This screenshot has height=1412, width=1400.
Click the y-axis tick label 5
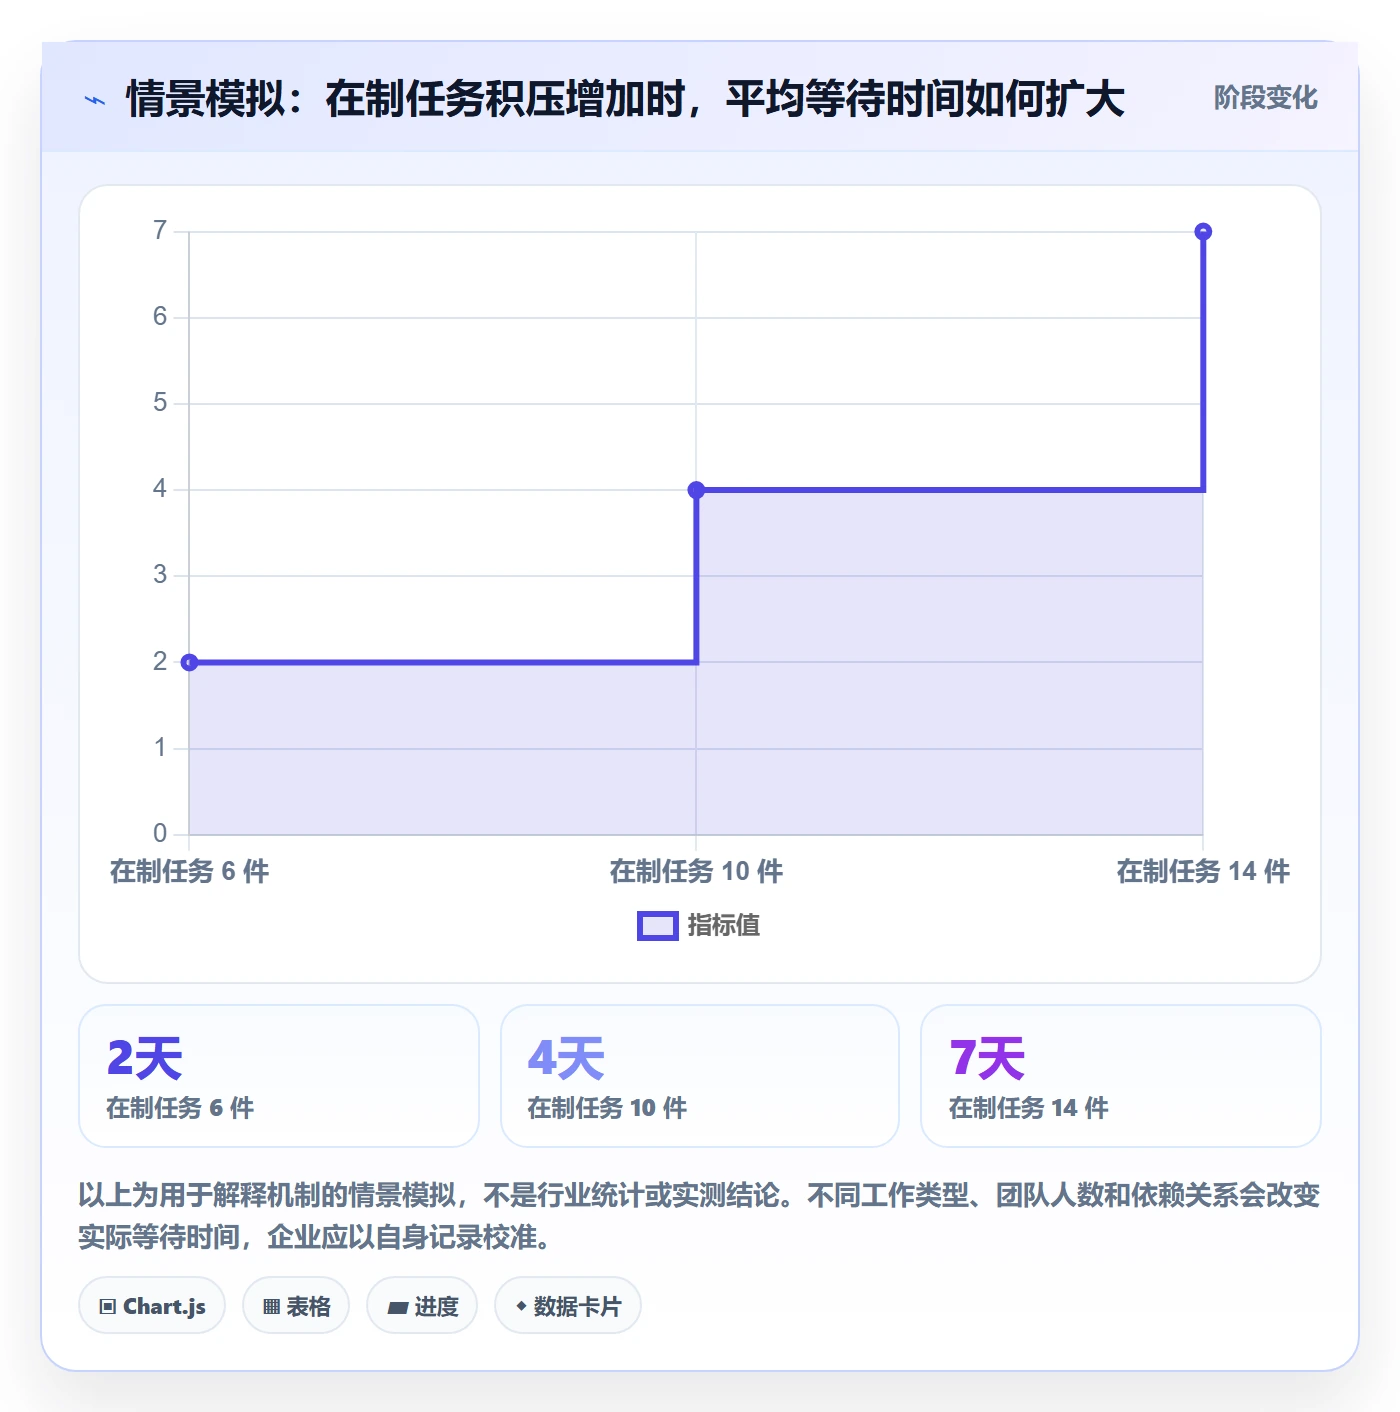point(160,403)
